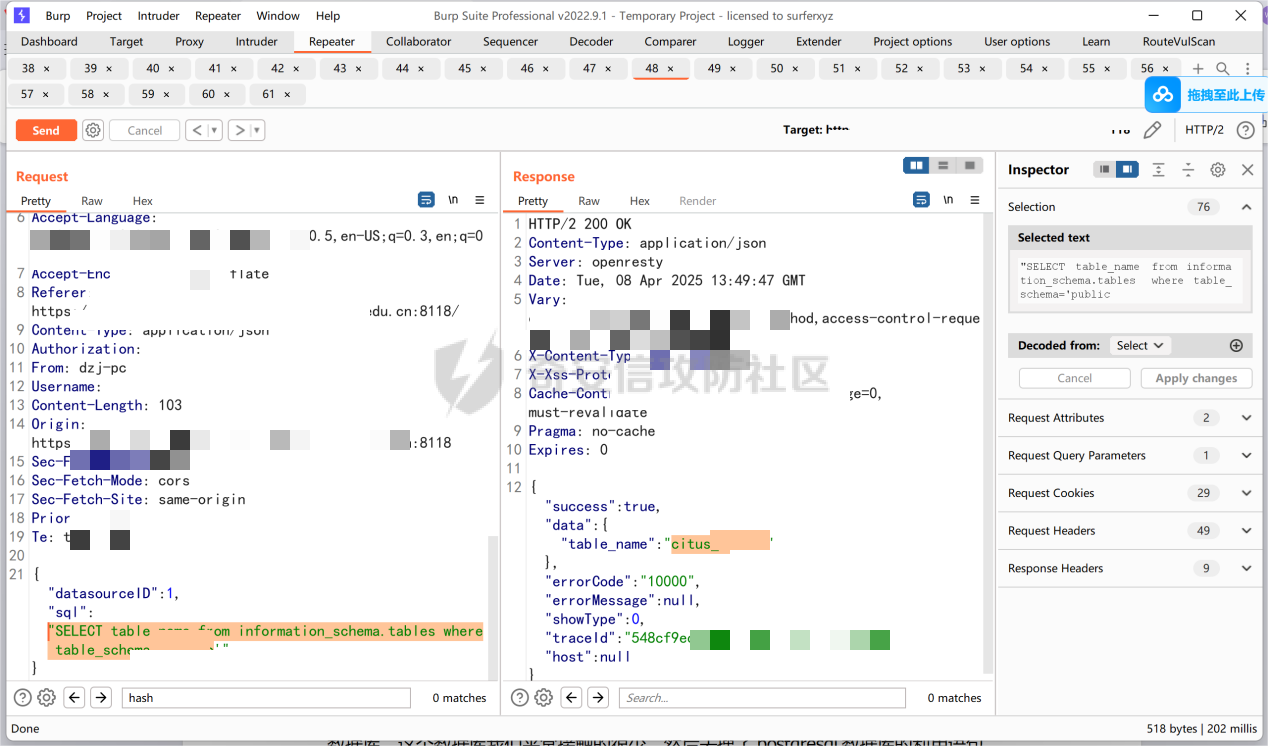The height and width of the screenshot is (746, 1268).
Task: Add a decoding with plus icon
Action: point(1236,345)
